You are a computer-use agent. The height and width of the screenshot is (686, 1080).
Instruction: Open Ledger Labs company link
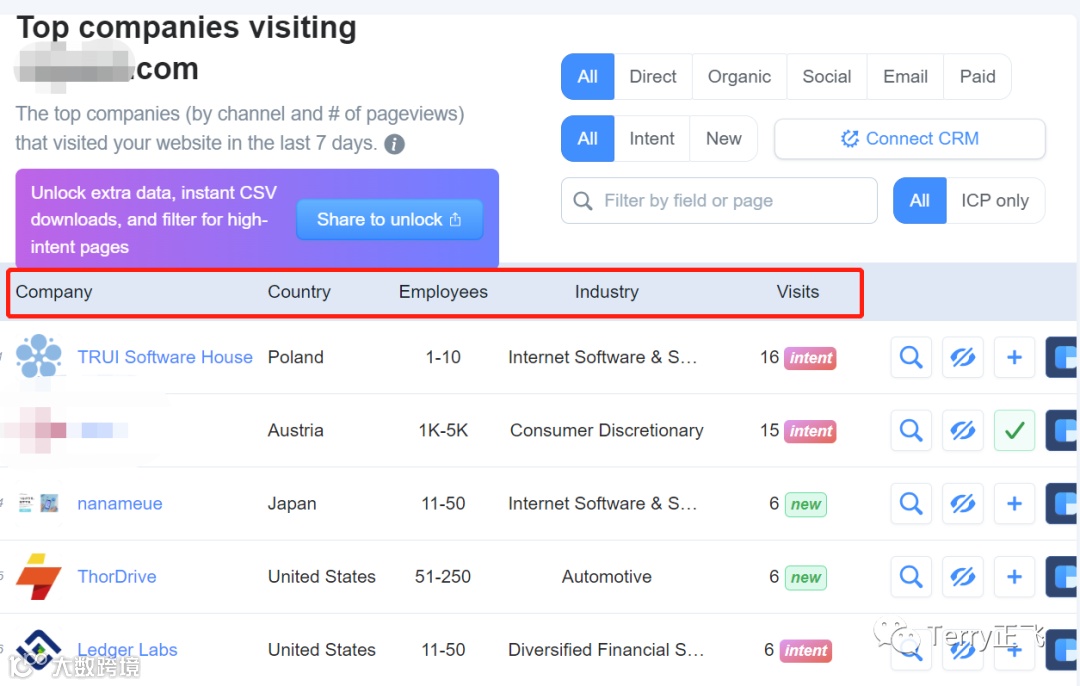point(127,649)
